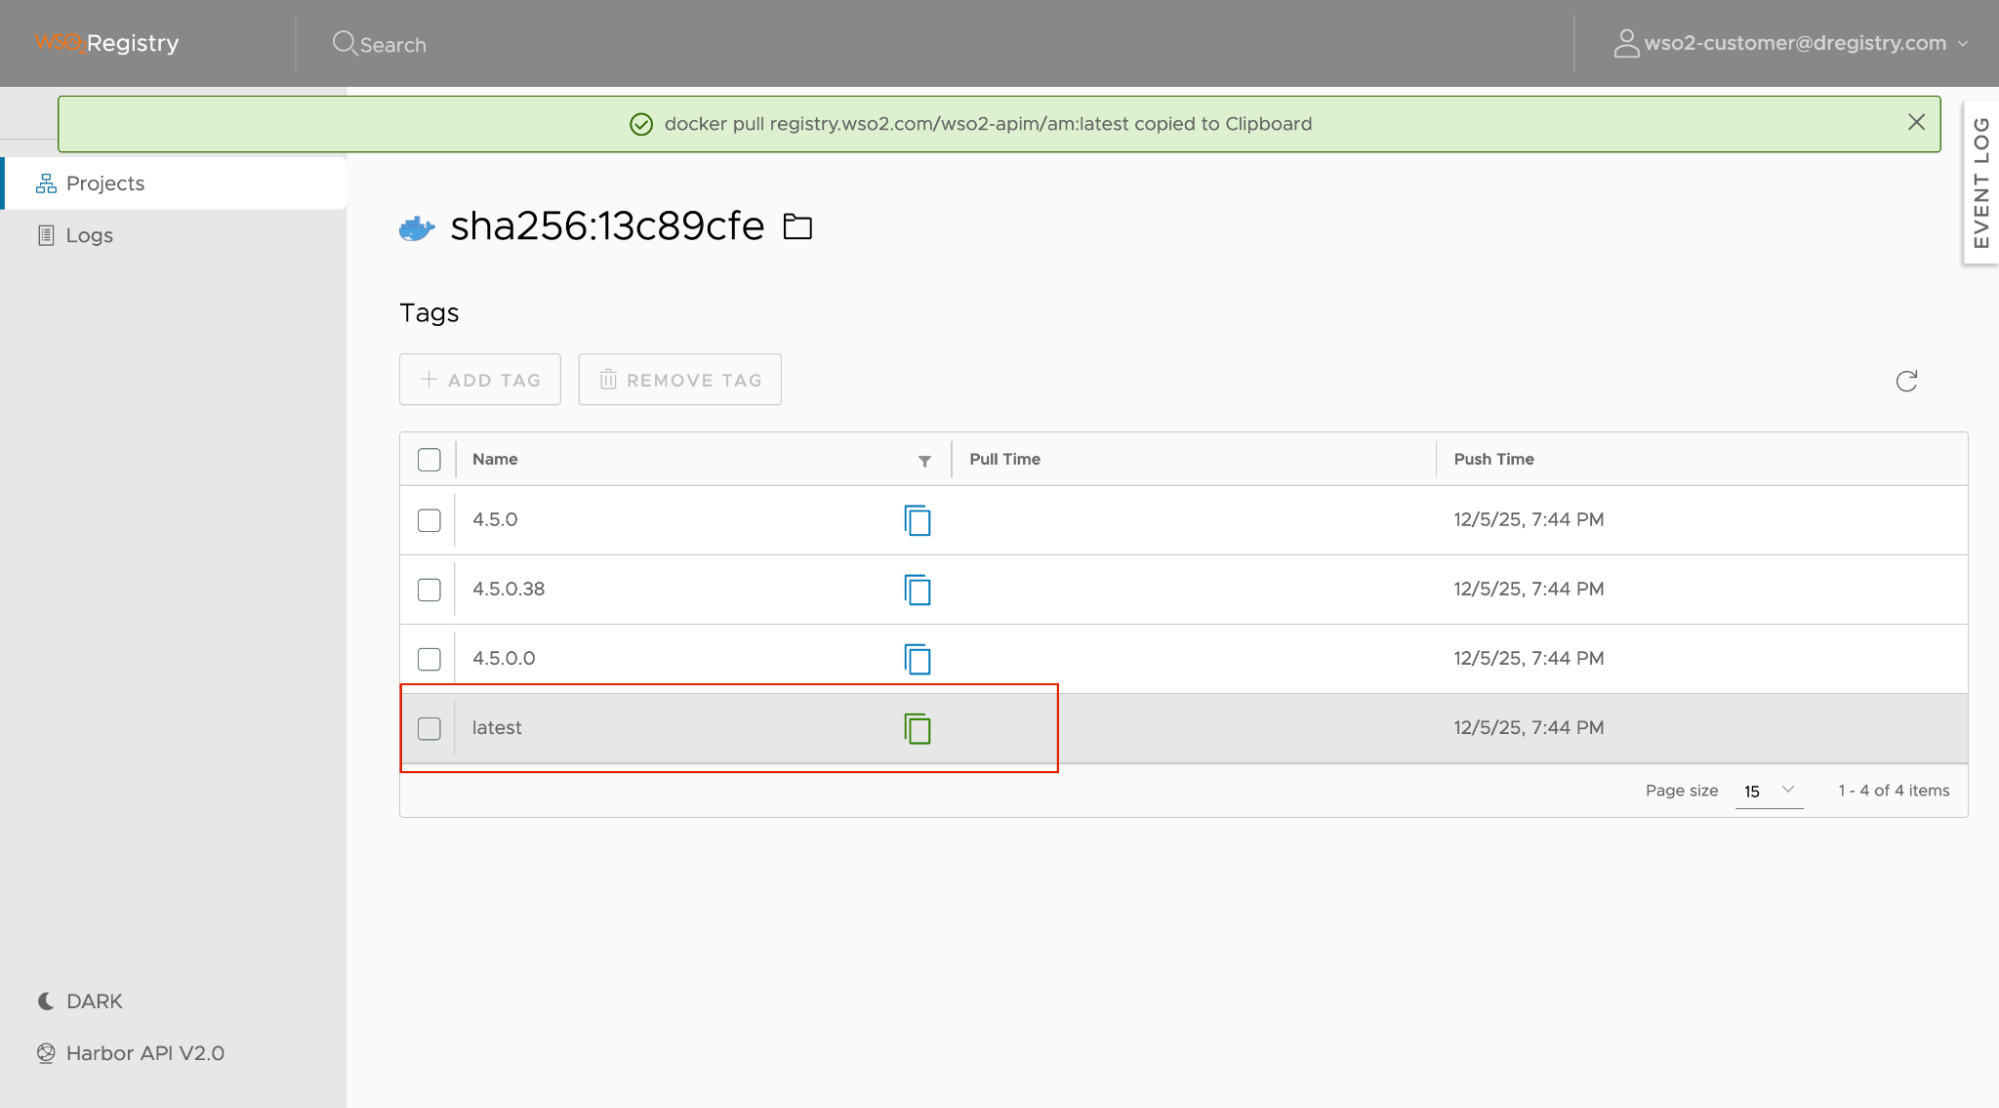Refresh the tags table
Screen dimensions: 1999x1108
pos(1906,381)
